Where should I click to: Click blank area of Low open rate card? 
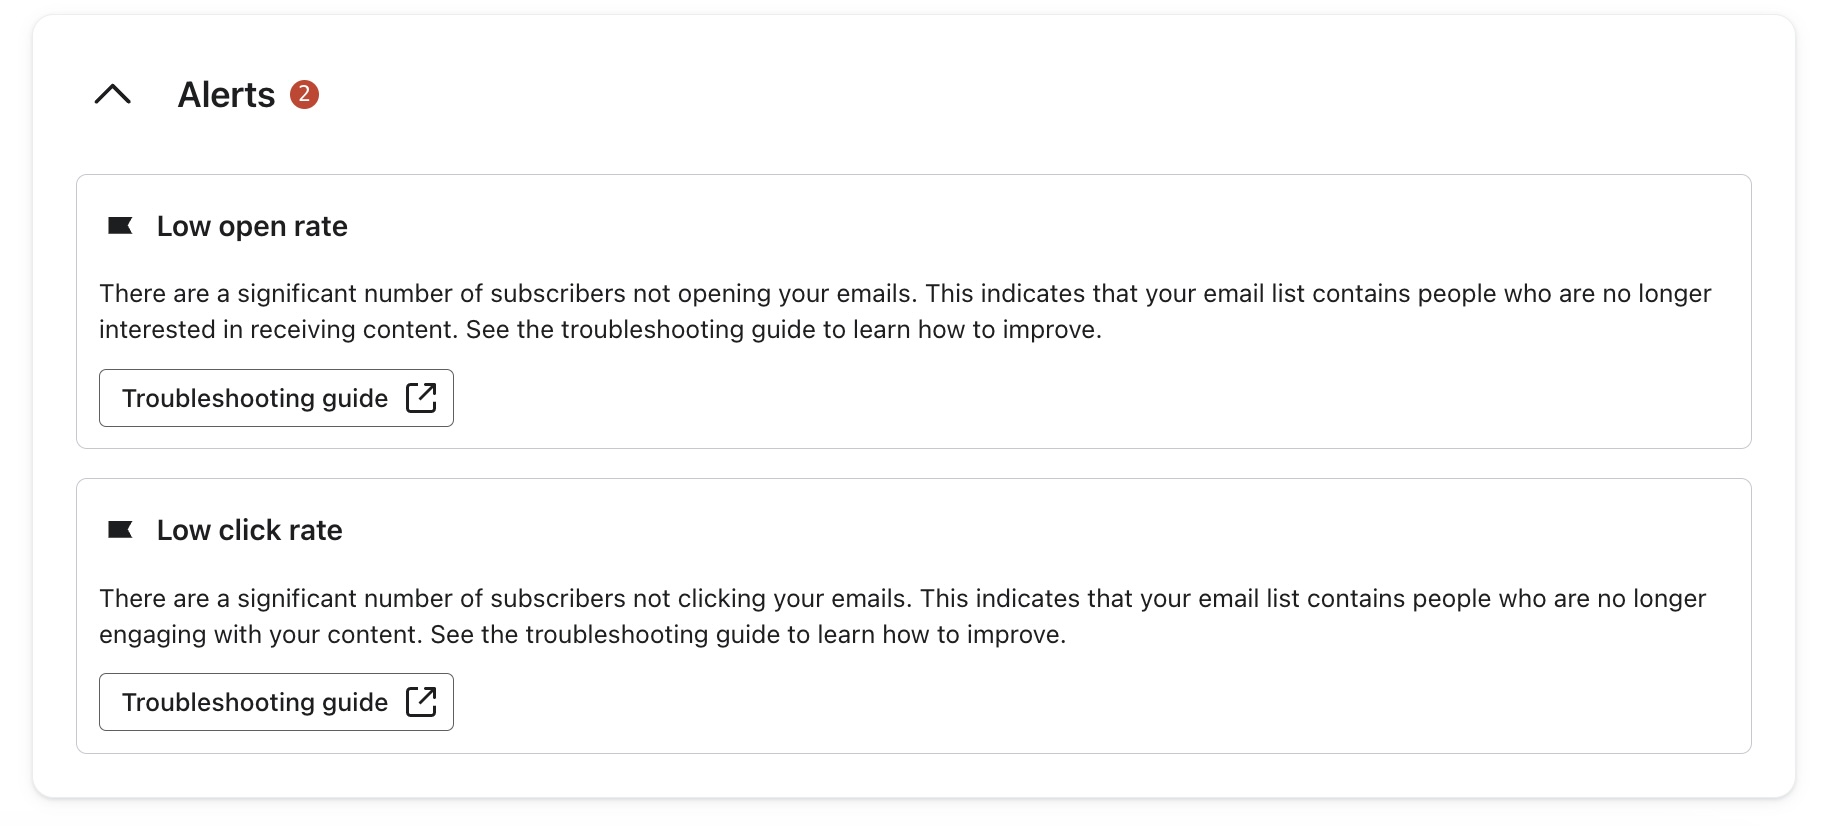coord(1100,400)
